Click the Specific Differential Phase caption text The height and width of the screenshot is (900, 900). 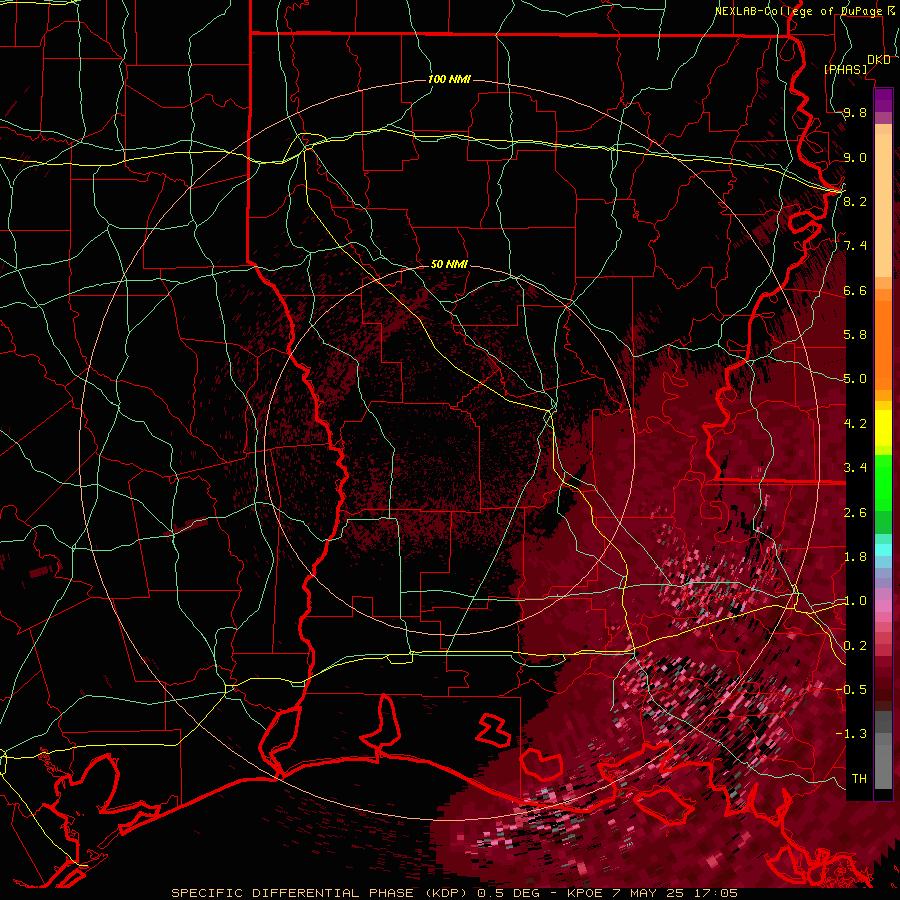coord(455,893)
